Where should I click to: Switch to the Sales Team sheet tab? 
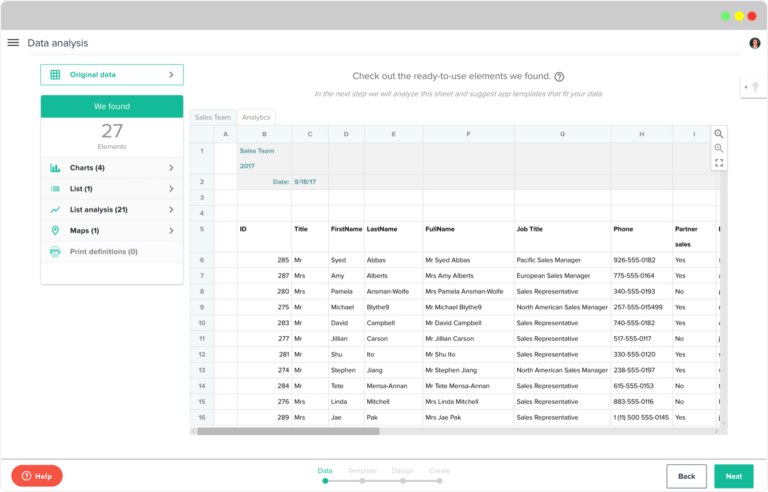212,117
